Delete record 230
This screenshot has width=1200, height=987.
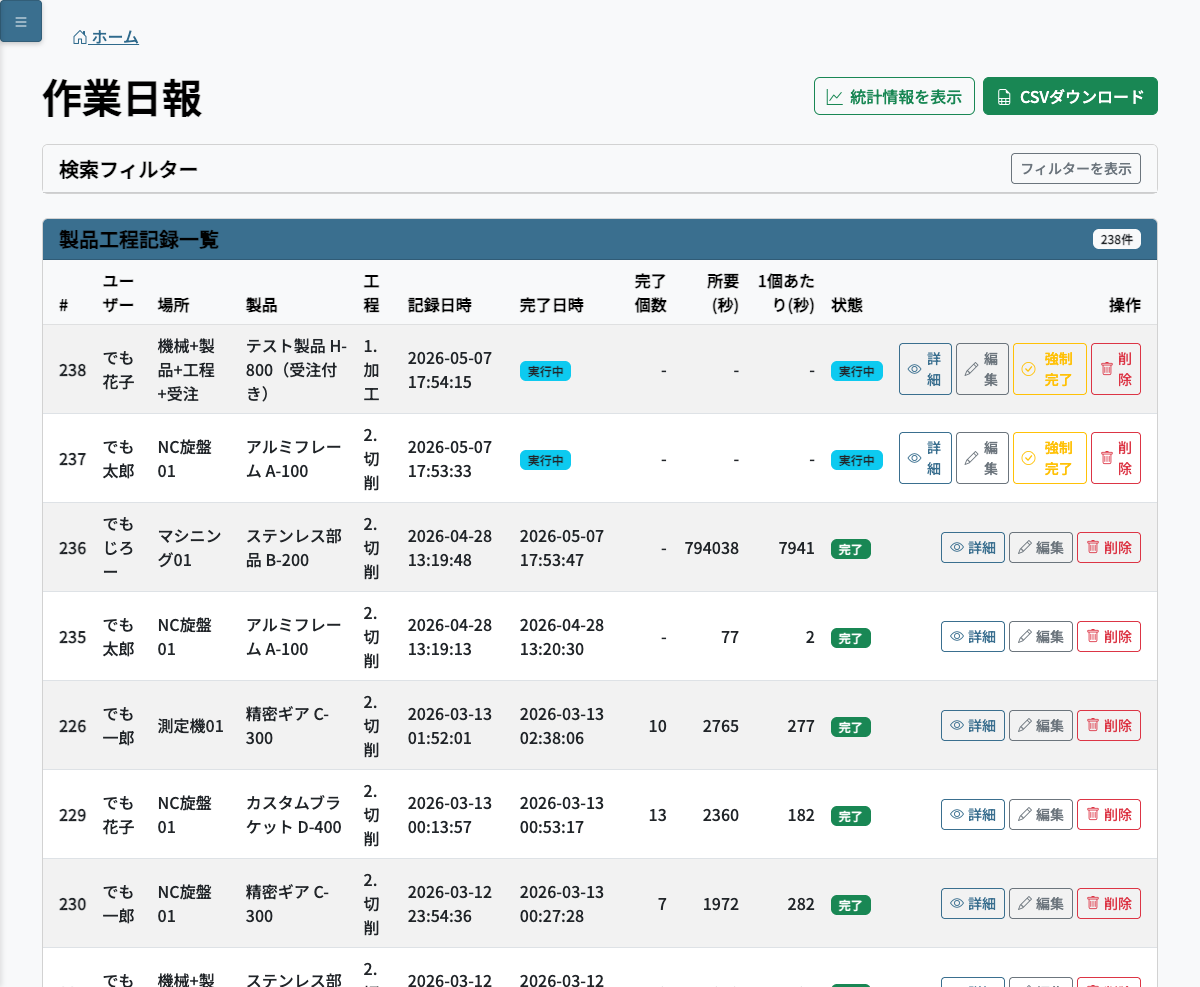coord(1109,903)
